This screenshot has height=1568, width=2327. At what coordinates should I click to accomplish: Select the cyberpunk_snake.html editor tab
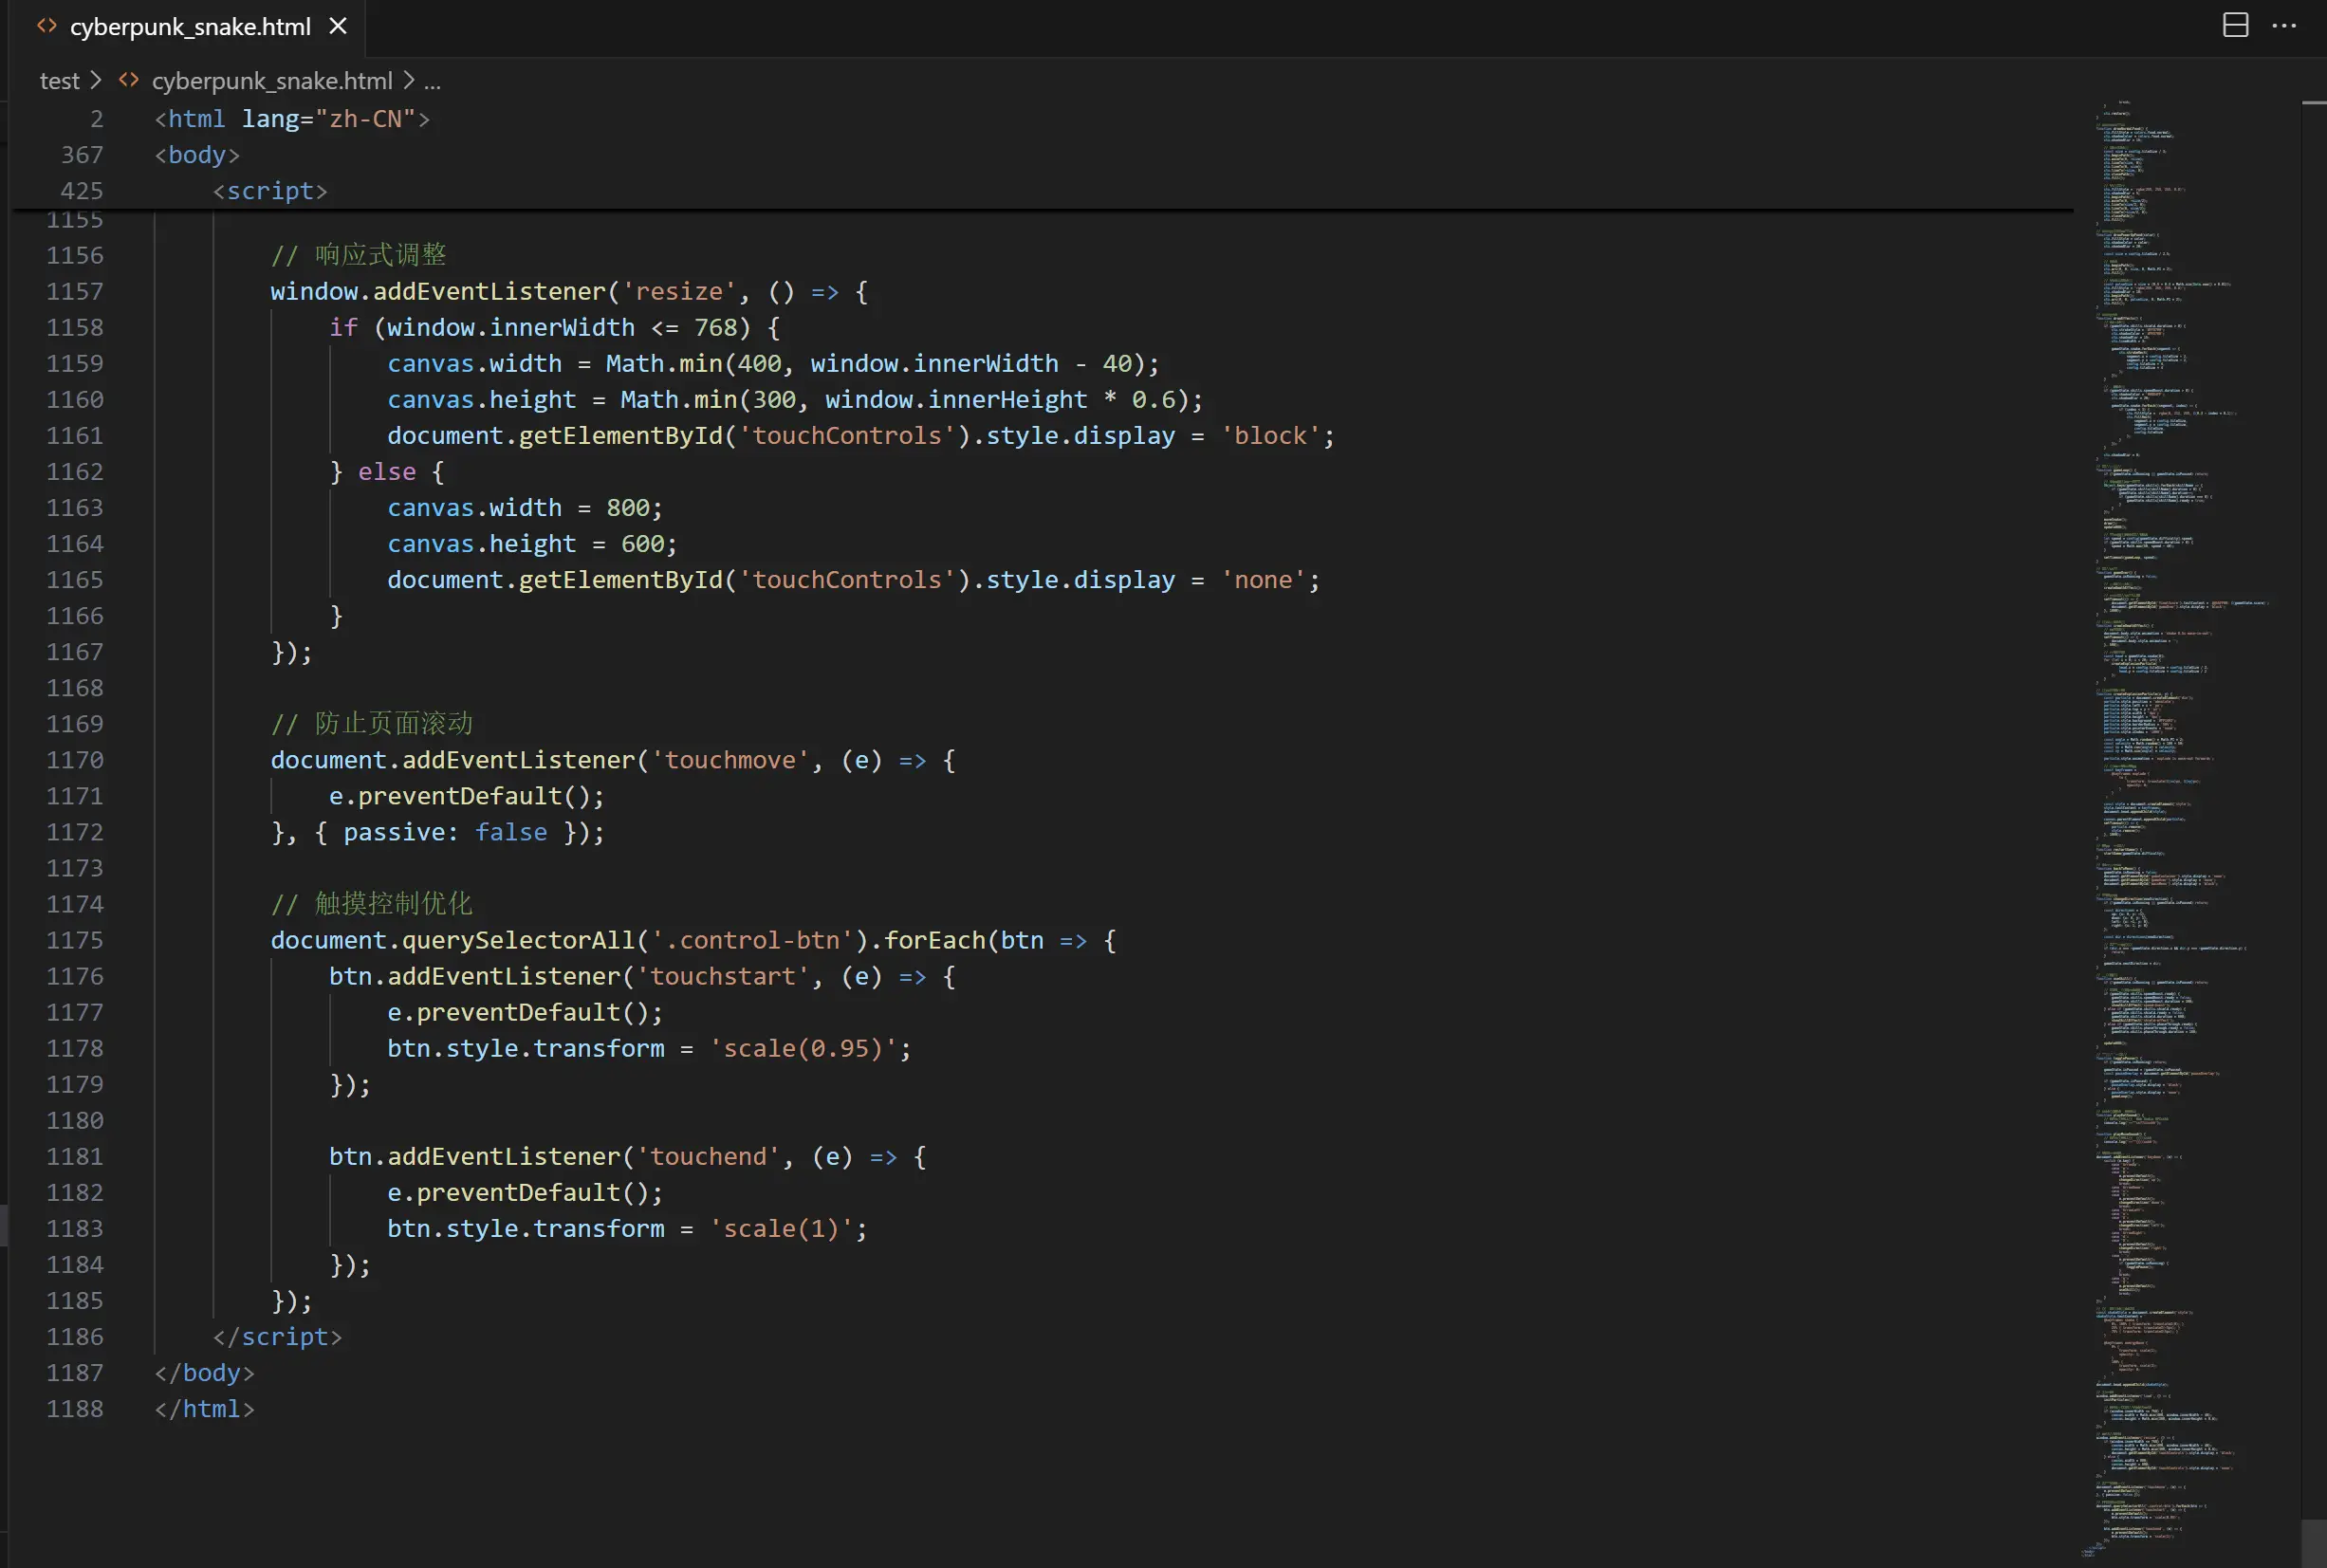coord(190,27)
